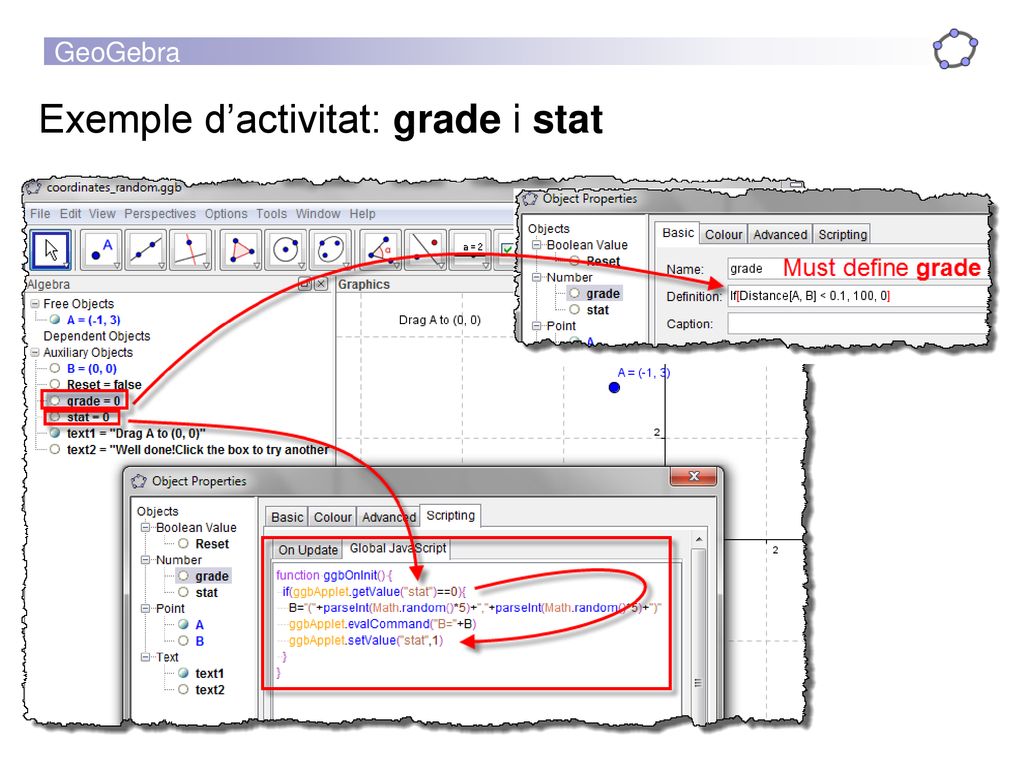The image size is (1024, 768).
Task: Click the empty Caption field
Action: pos(859,323)
